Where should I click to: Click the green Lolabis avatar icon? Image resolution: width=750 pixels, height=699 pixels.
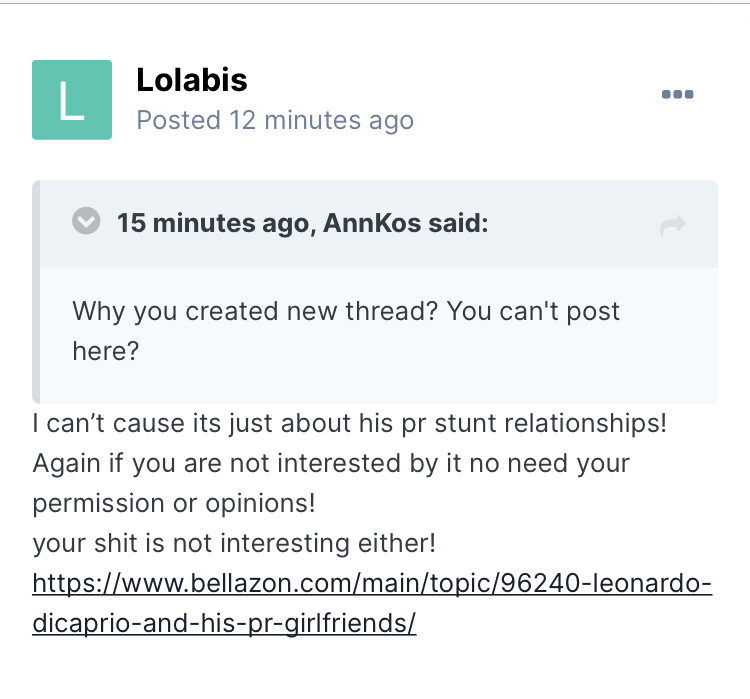tap(72, 99)
